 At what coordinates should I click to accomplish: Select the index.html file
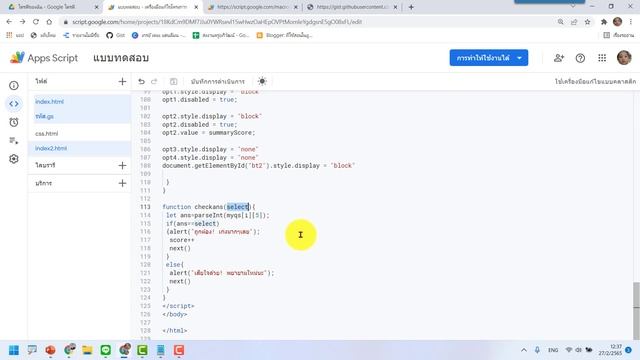click(x=49, y=102)
